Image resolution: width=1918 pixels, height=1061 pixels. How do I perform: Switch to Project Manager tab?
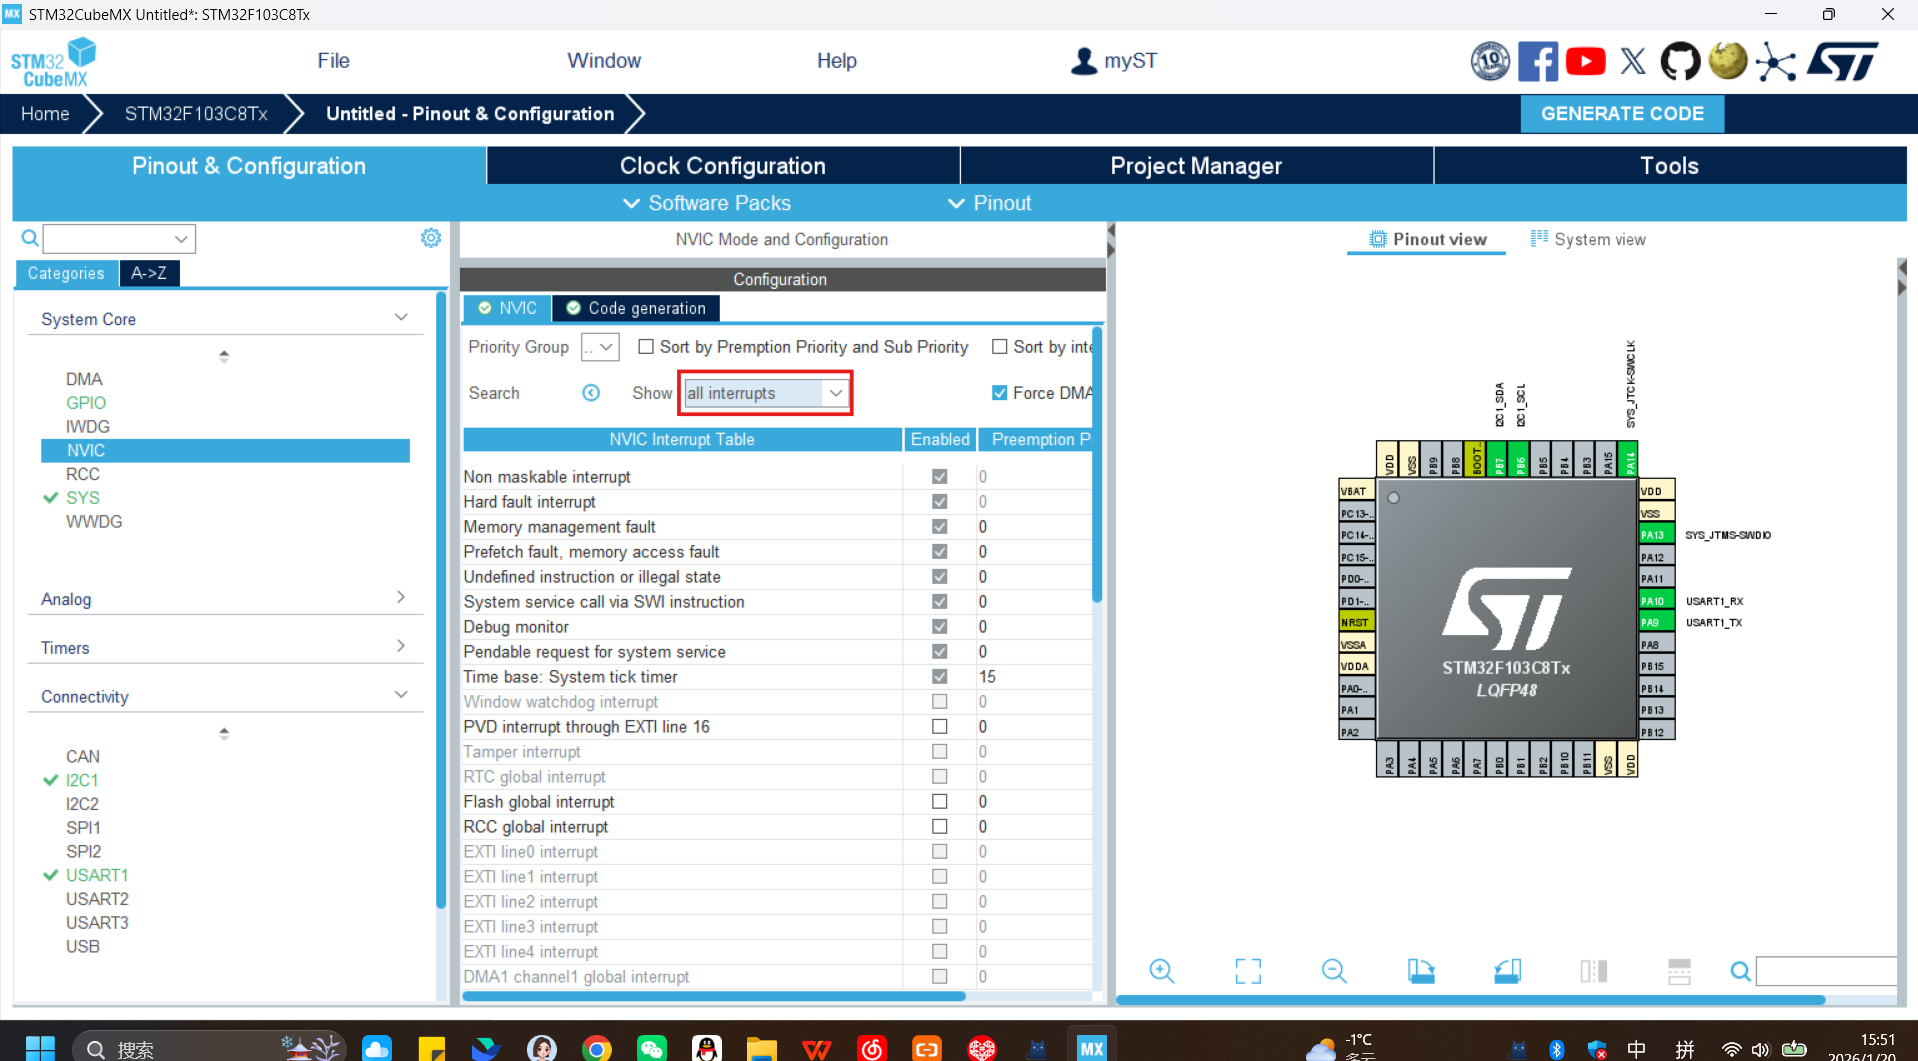[x=1196, y=166]
